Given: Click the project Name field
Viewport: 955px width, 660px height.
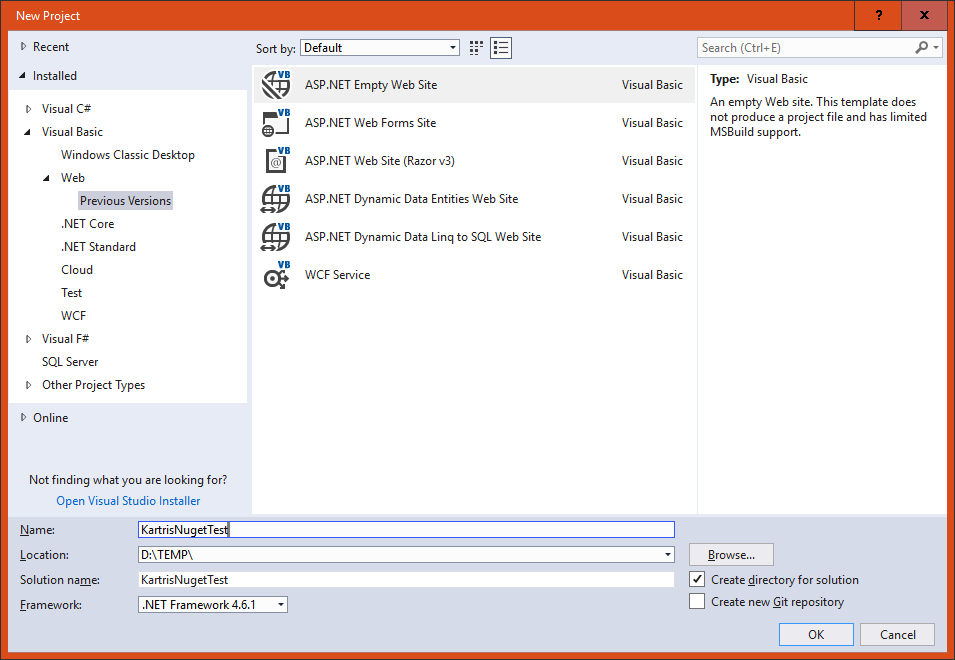Looking at the screenshot, I should tap(406, 530).
